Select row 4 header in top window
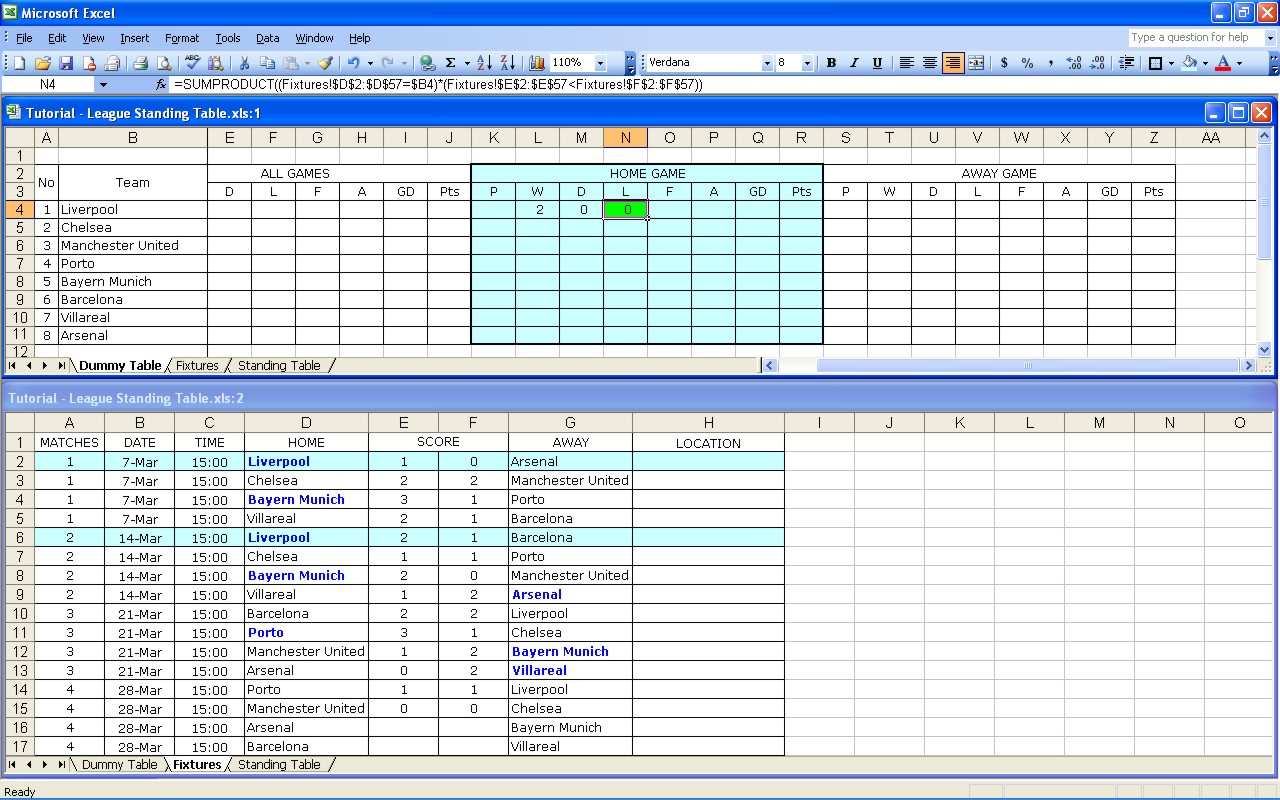 coord(20,210)
